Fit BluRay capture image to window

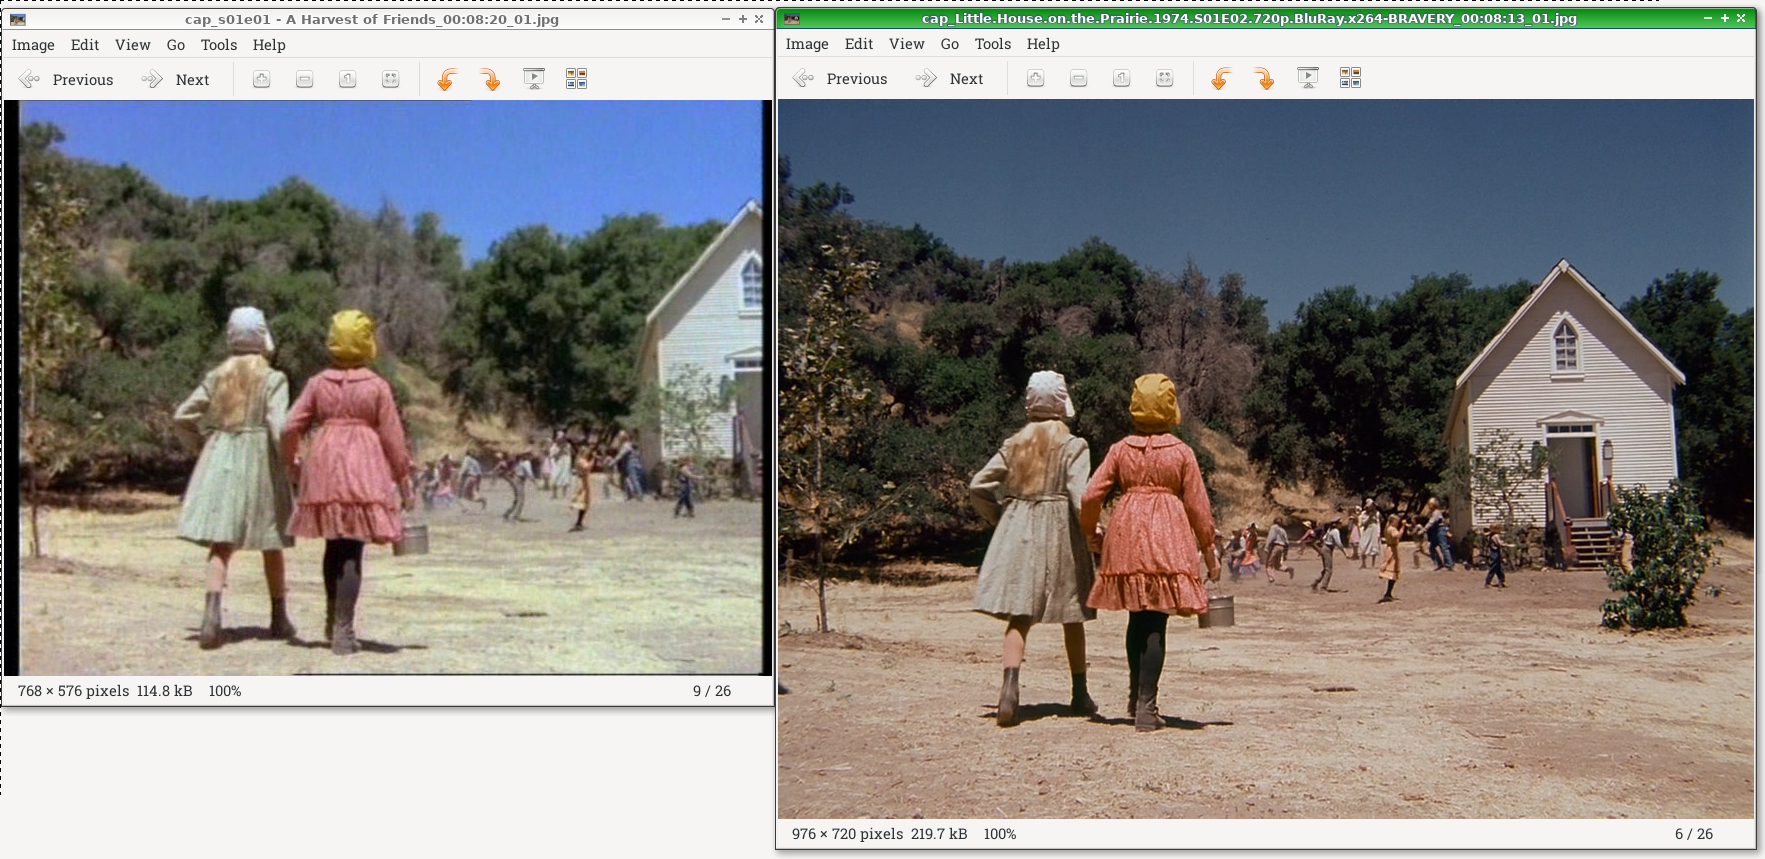[x=1164, y=79]
